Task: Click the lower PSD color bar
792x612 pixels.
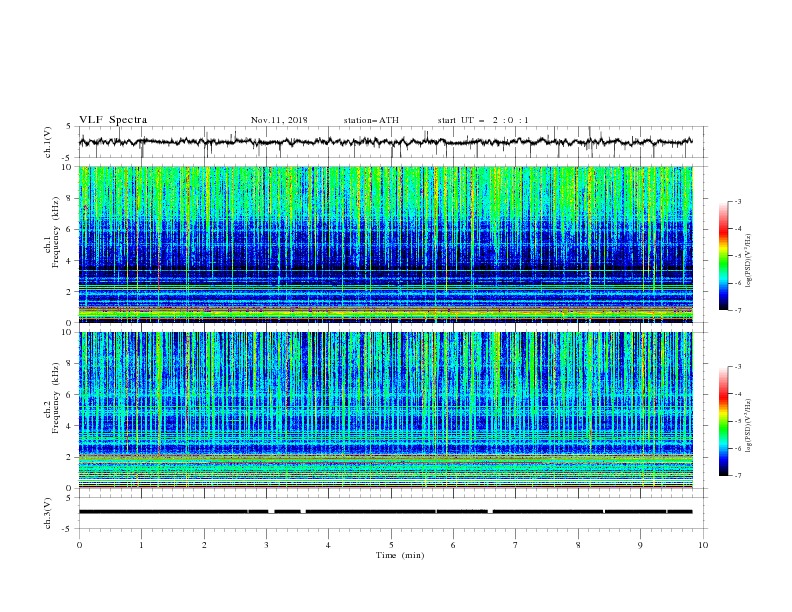Action: [723, 421]
